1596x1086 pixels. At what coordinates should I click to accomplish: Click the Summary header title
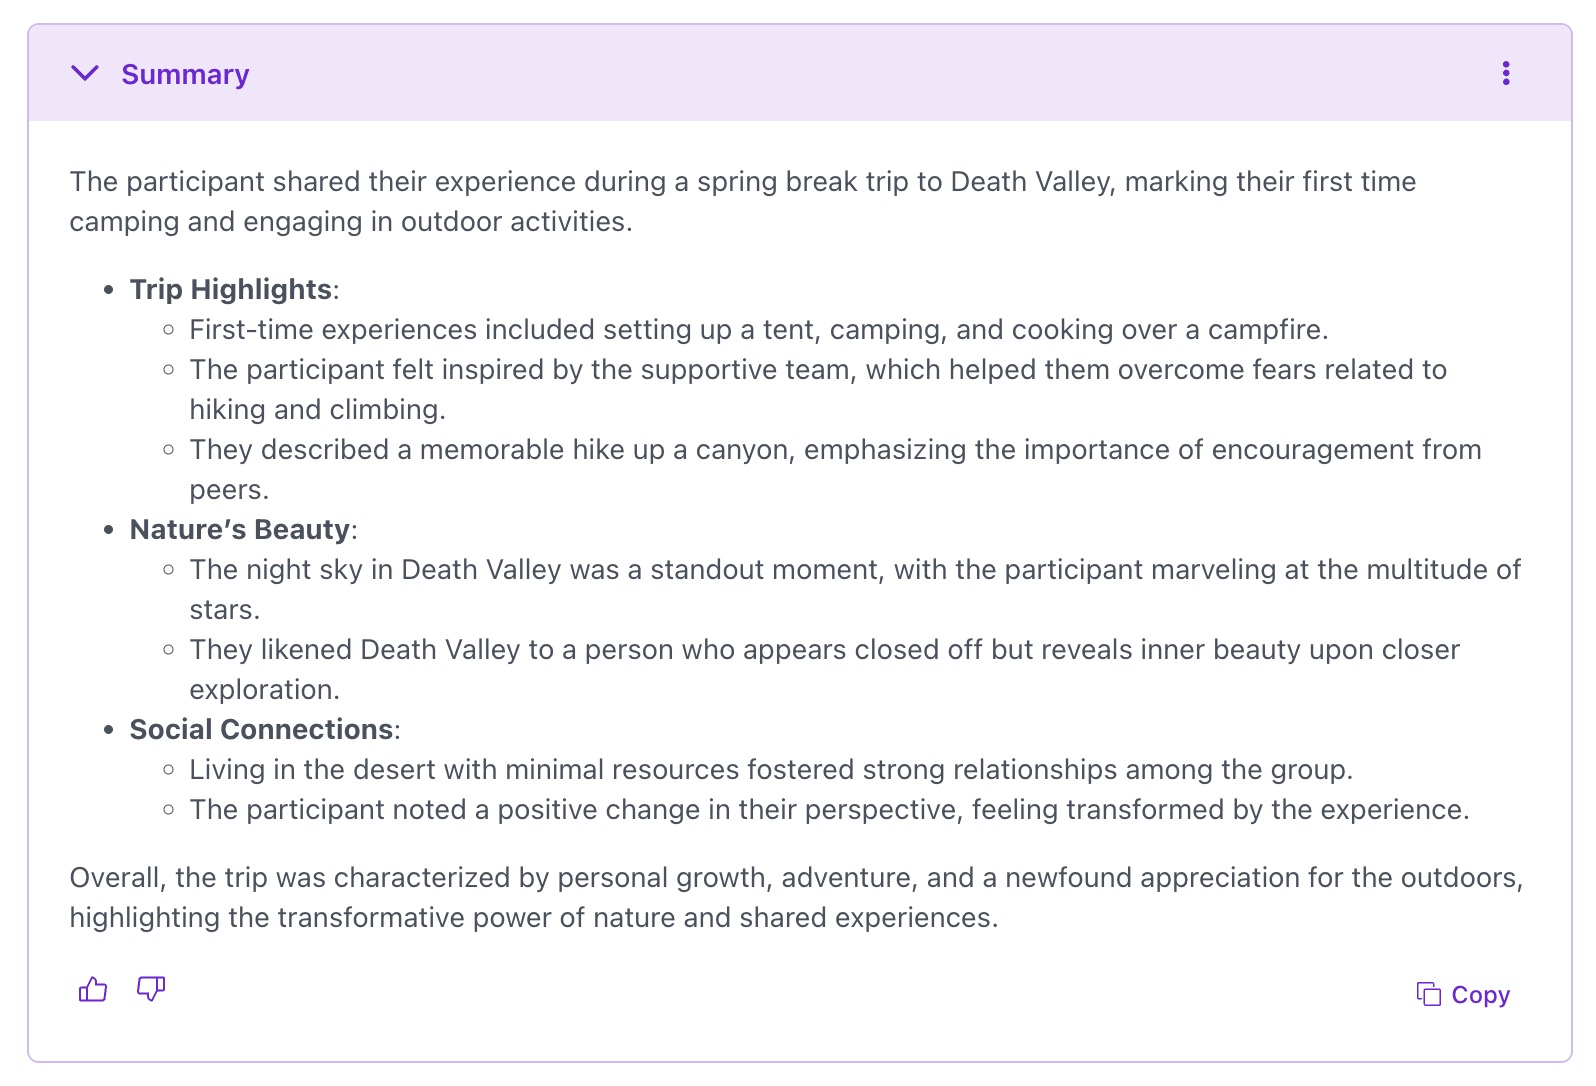coord(185,74)
